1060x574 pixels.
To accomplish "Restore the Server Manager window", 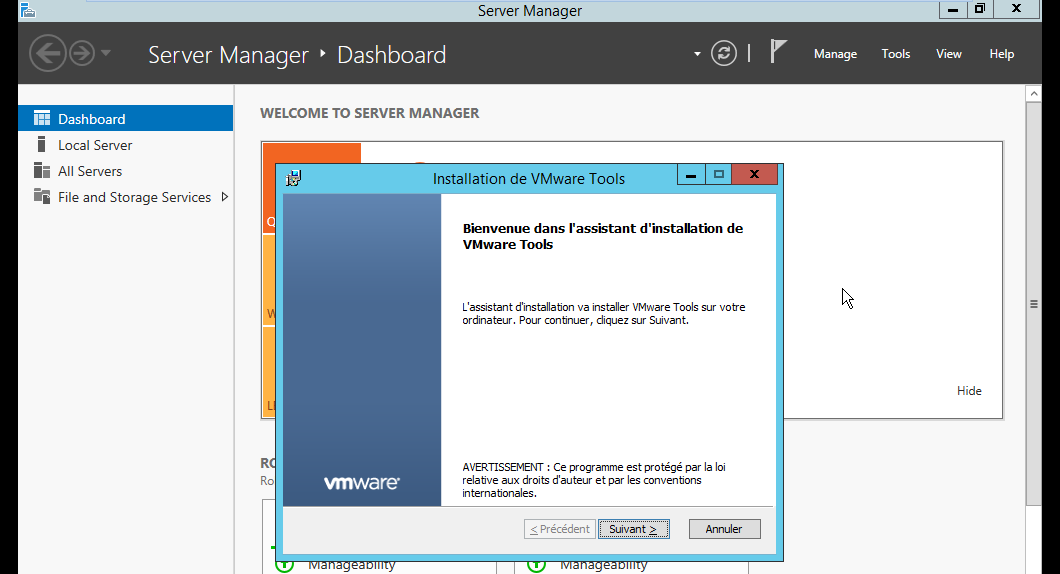I will tap(979, 9).
